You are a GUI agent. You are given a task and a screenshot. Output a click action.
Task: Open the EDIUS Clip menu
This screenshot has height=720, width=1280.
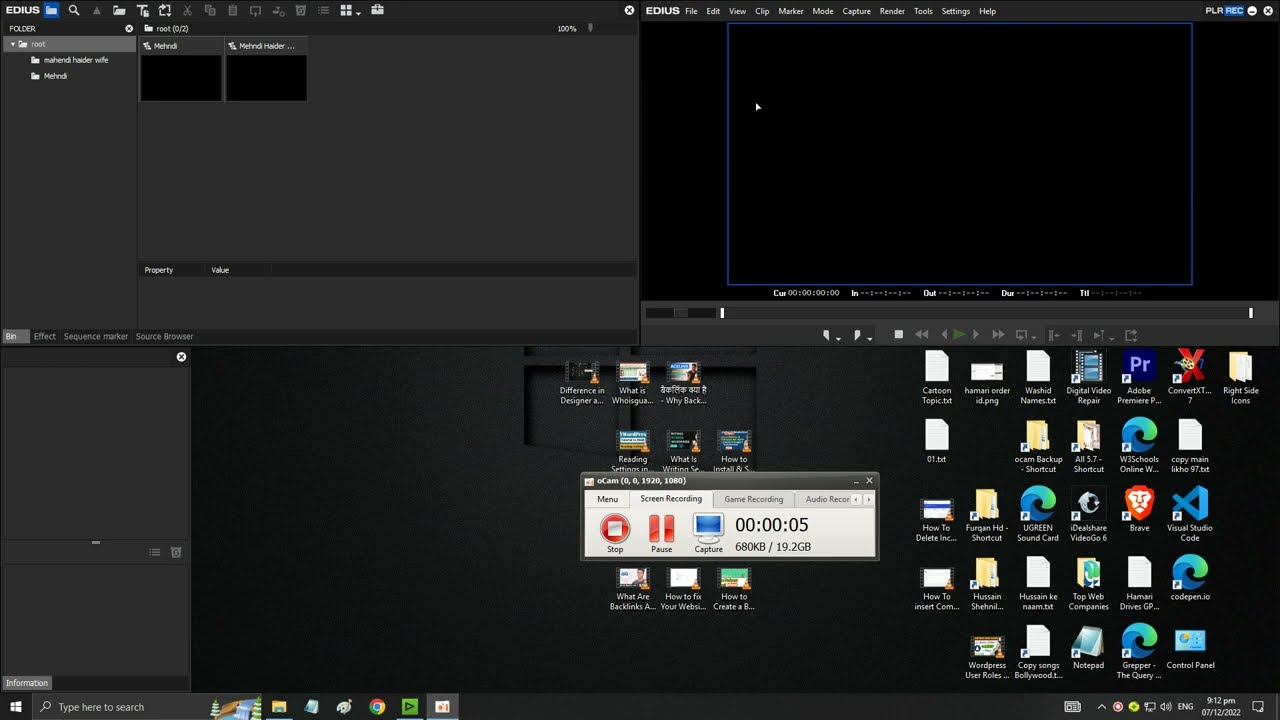762,11
